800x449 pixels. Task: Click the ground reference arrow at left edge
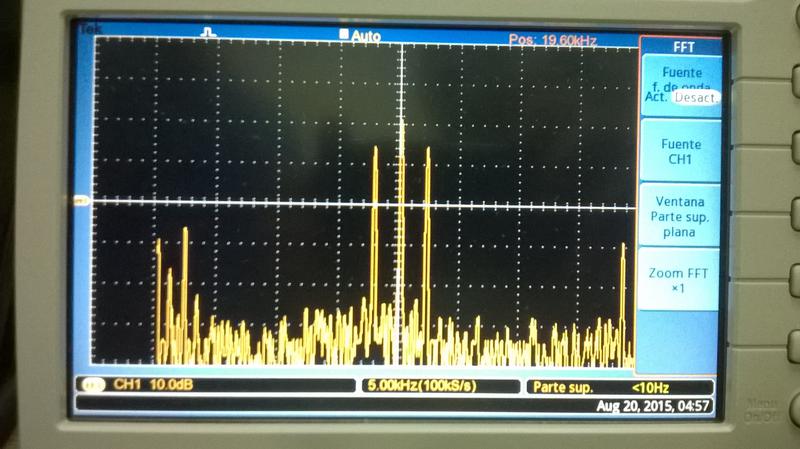[x=80, y=201]
